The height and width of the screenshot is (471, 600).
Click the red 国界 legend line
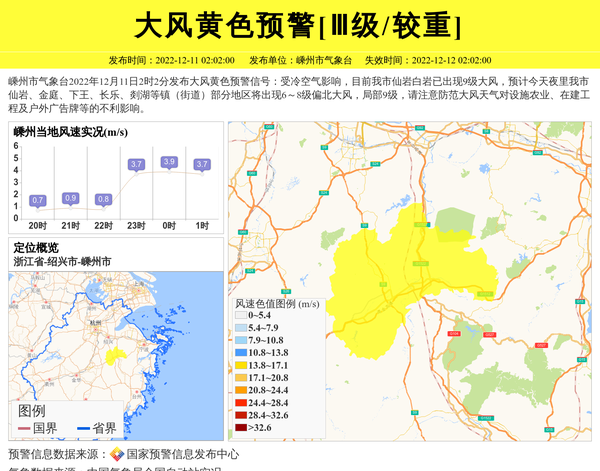(x=24, y=428)
